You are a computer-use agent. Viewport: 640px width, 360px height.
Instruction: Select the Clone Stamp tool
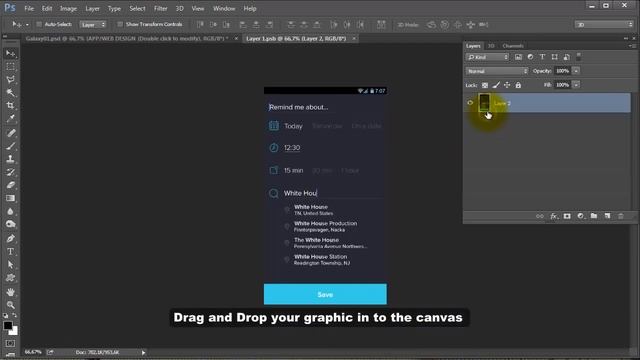coord(11,159)
